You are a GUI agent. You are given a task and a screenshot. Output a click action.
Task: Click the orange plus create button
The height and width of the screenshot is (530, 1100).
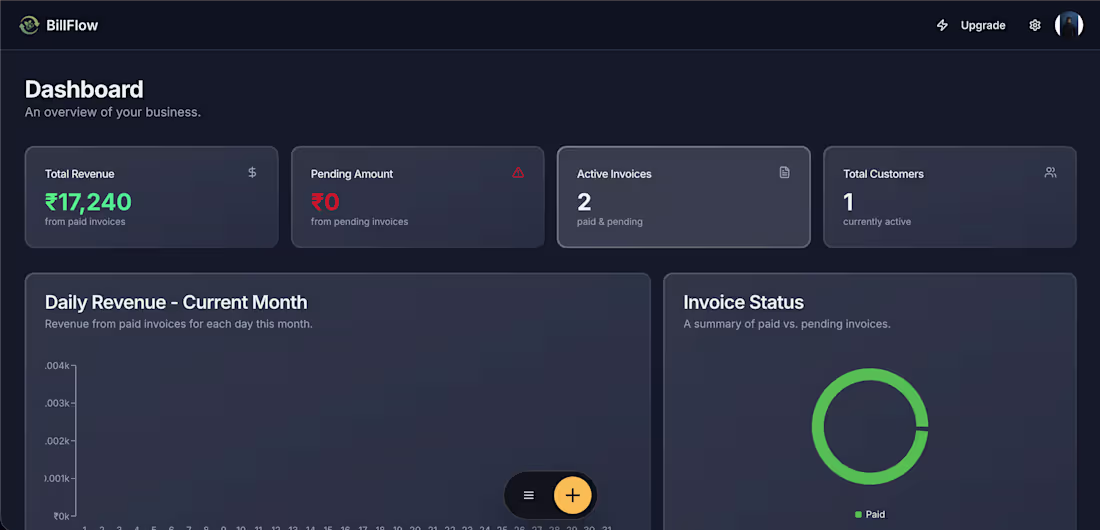pos(572,495)
